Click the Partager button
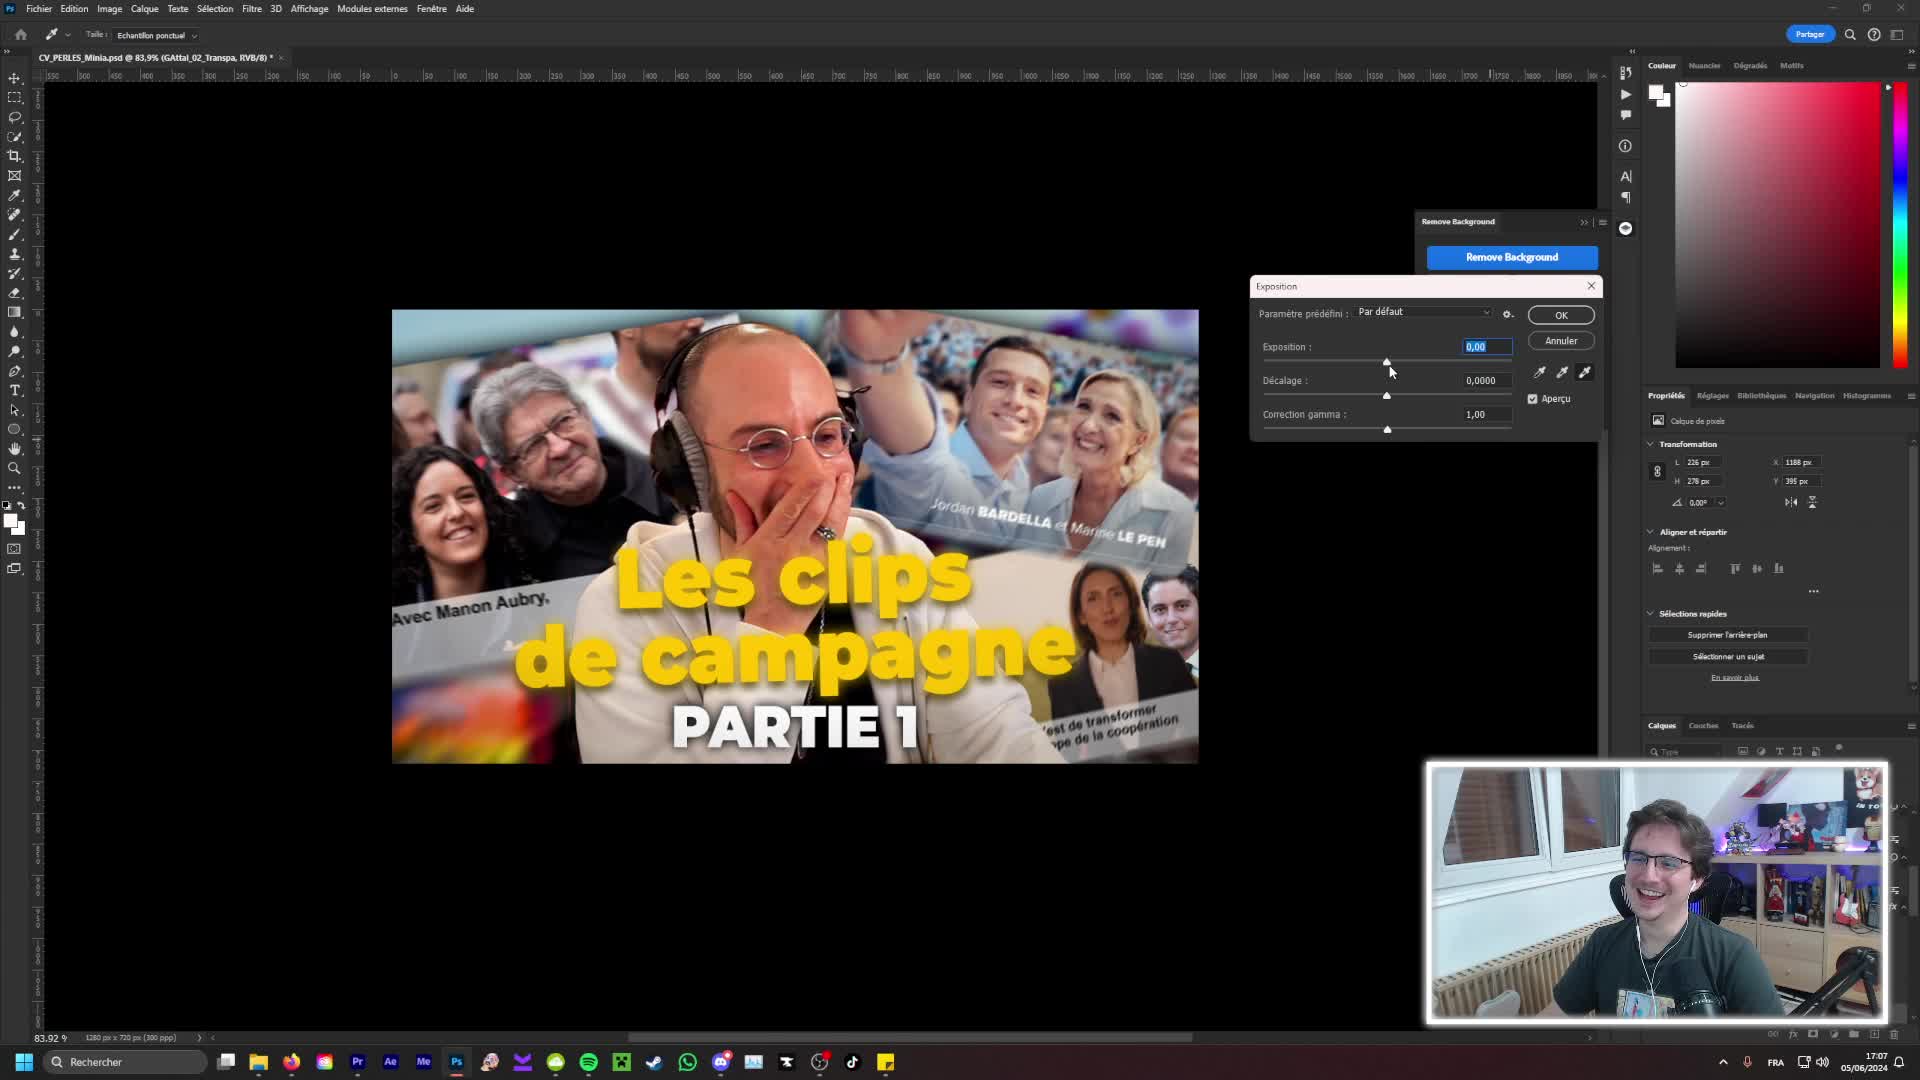 tap(1810, 34)
